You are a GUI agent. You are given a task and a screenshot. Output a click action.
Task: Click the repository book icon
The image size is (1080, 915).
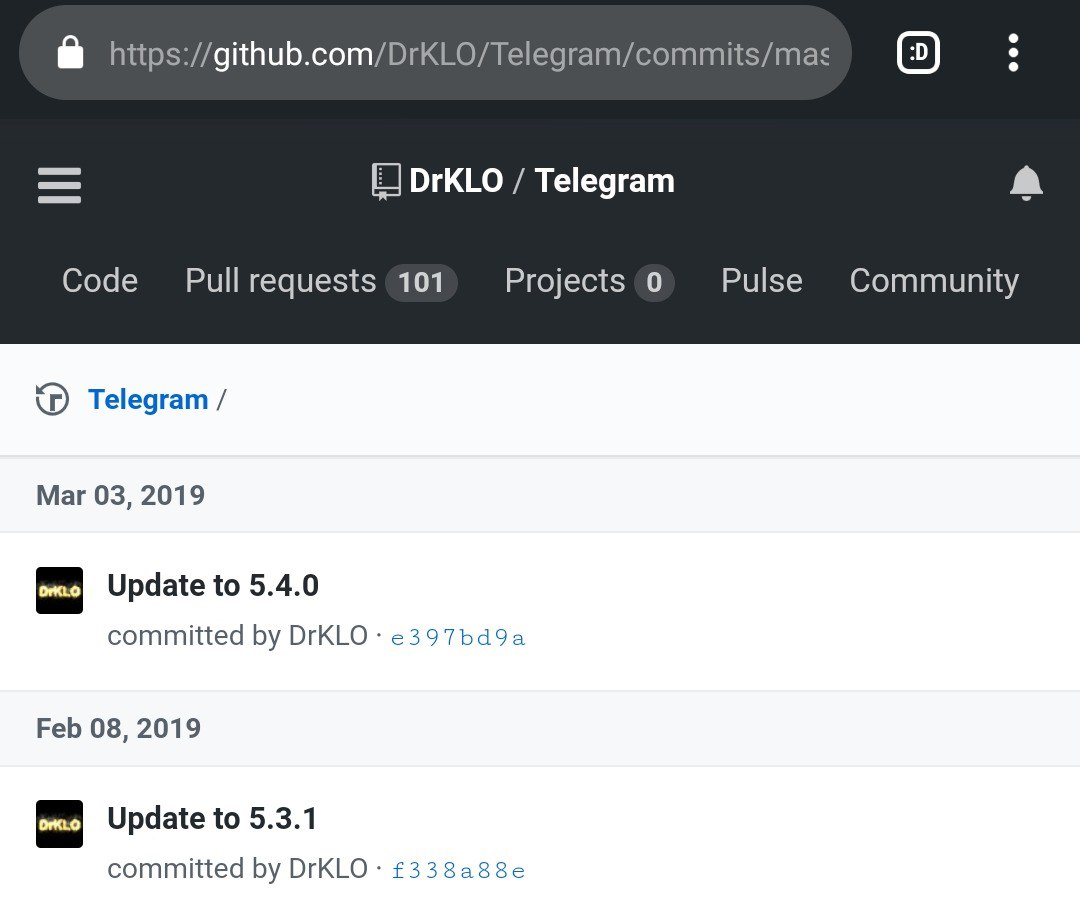point(386,182)
